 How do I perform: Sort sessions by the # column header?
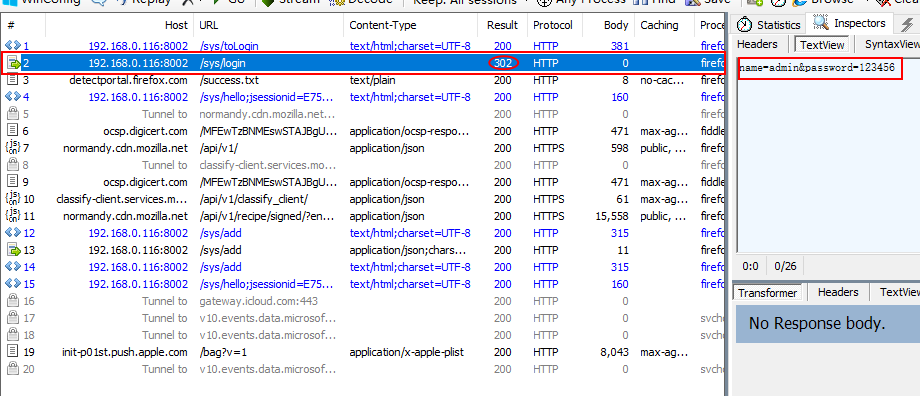[x=23, y=25]
